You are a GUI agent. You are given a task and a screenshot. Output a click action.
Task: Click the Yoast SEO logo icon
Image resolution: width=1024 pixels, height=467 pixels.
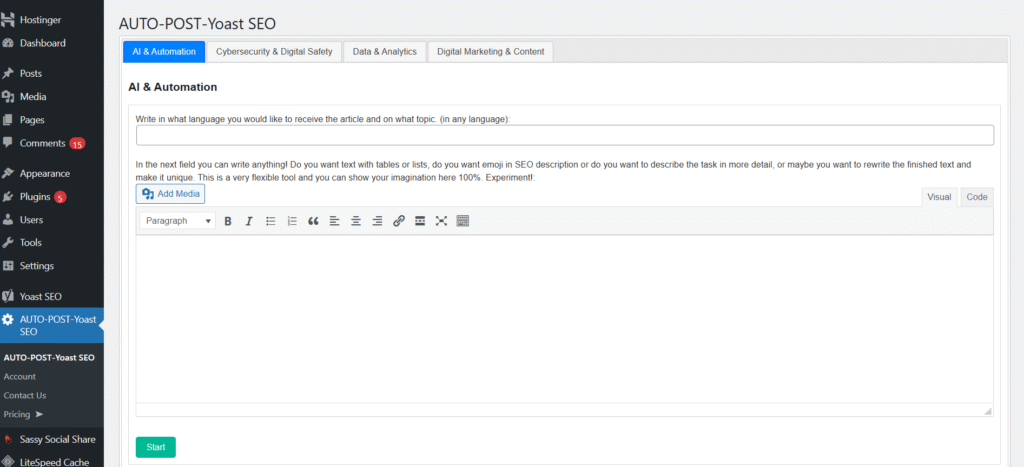(x=8, y=297)
